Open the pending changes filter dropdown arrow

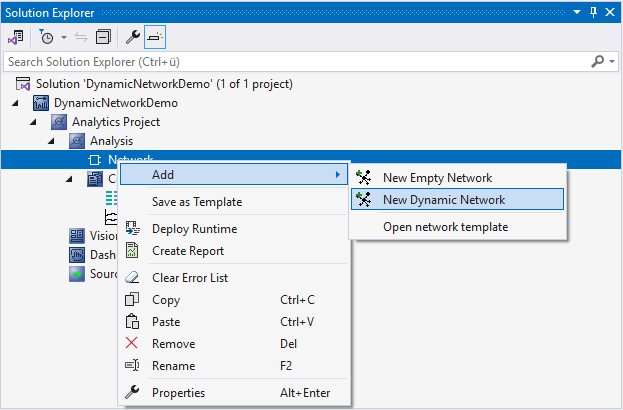[64, 38]
